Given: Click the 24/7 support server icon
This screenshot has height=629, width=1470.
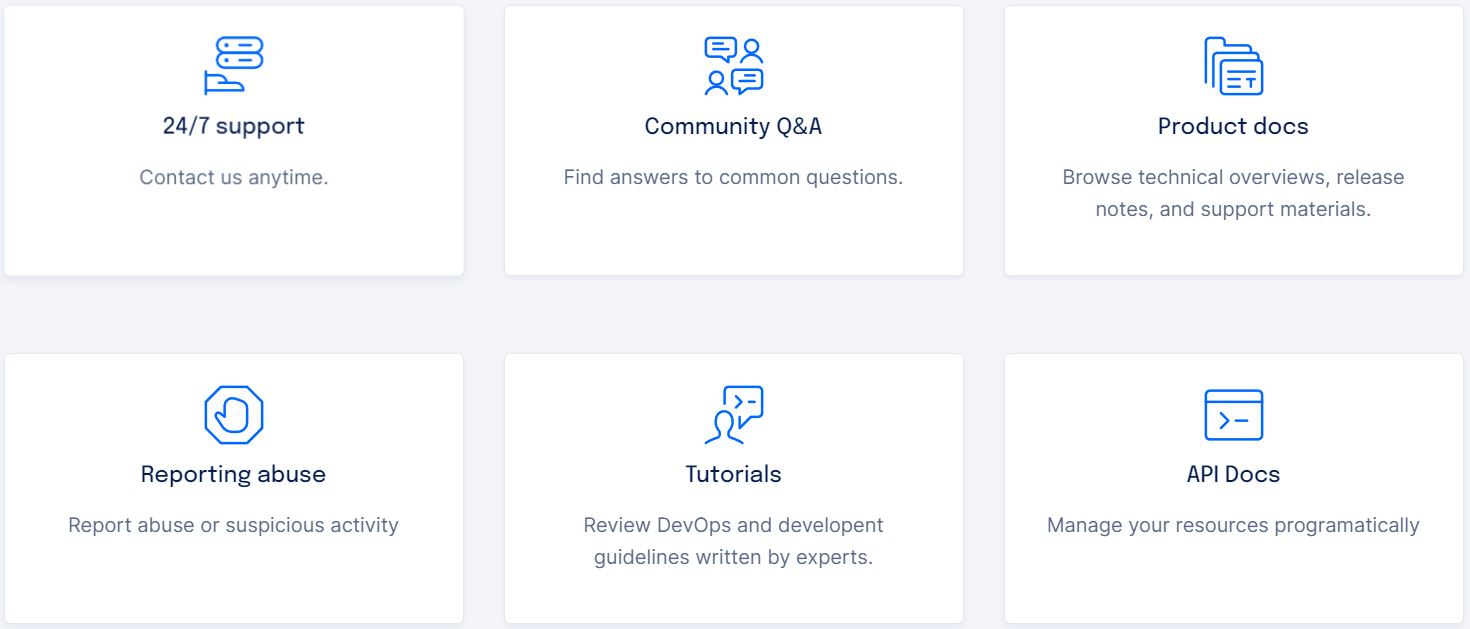Looking at the screenshot, I should (x=234, y=62).
